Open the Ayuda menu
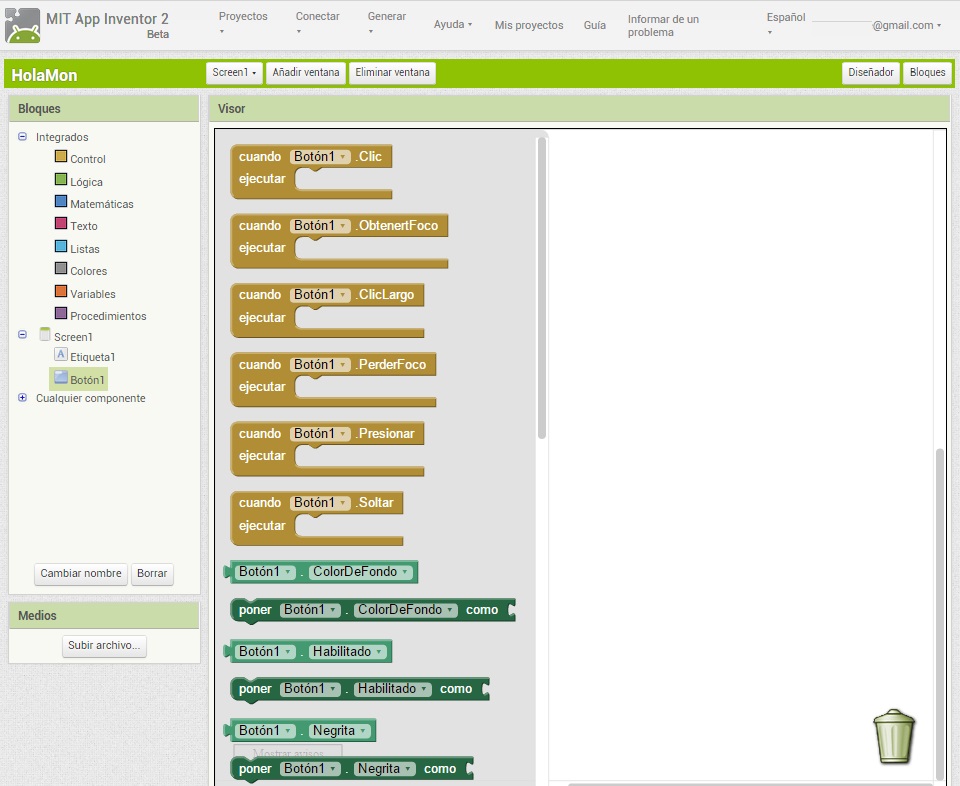This screenshot has height=786, width=960. point(453,24)
